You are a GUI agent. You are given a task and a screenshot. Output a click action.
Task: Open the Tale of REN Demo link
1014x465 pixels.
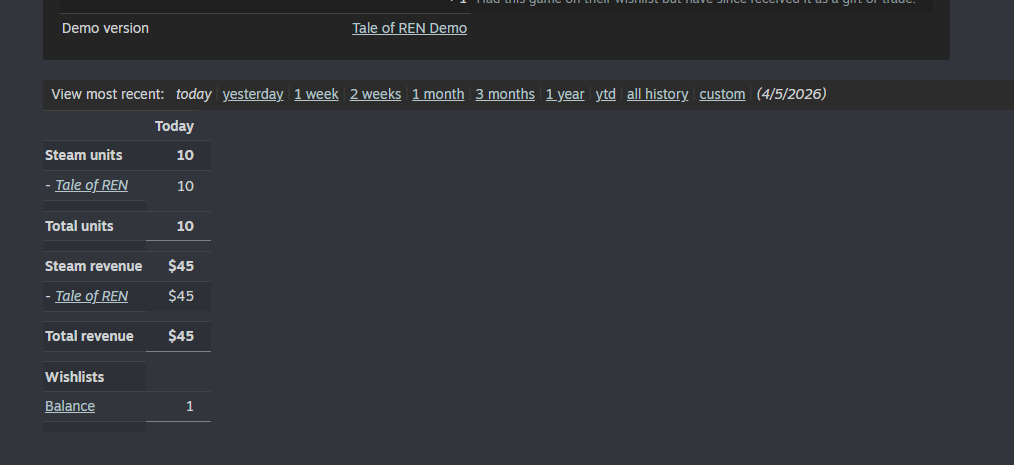pyautogui.click(x=409, y=28)
